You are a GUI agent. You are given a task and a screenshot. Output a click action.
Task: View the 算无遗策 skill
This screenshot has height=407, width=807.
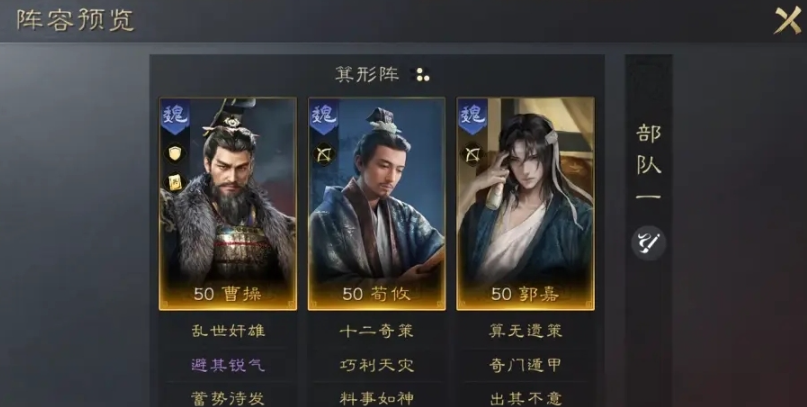click(525, 331)
